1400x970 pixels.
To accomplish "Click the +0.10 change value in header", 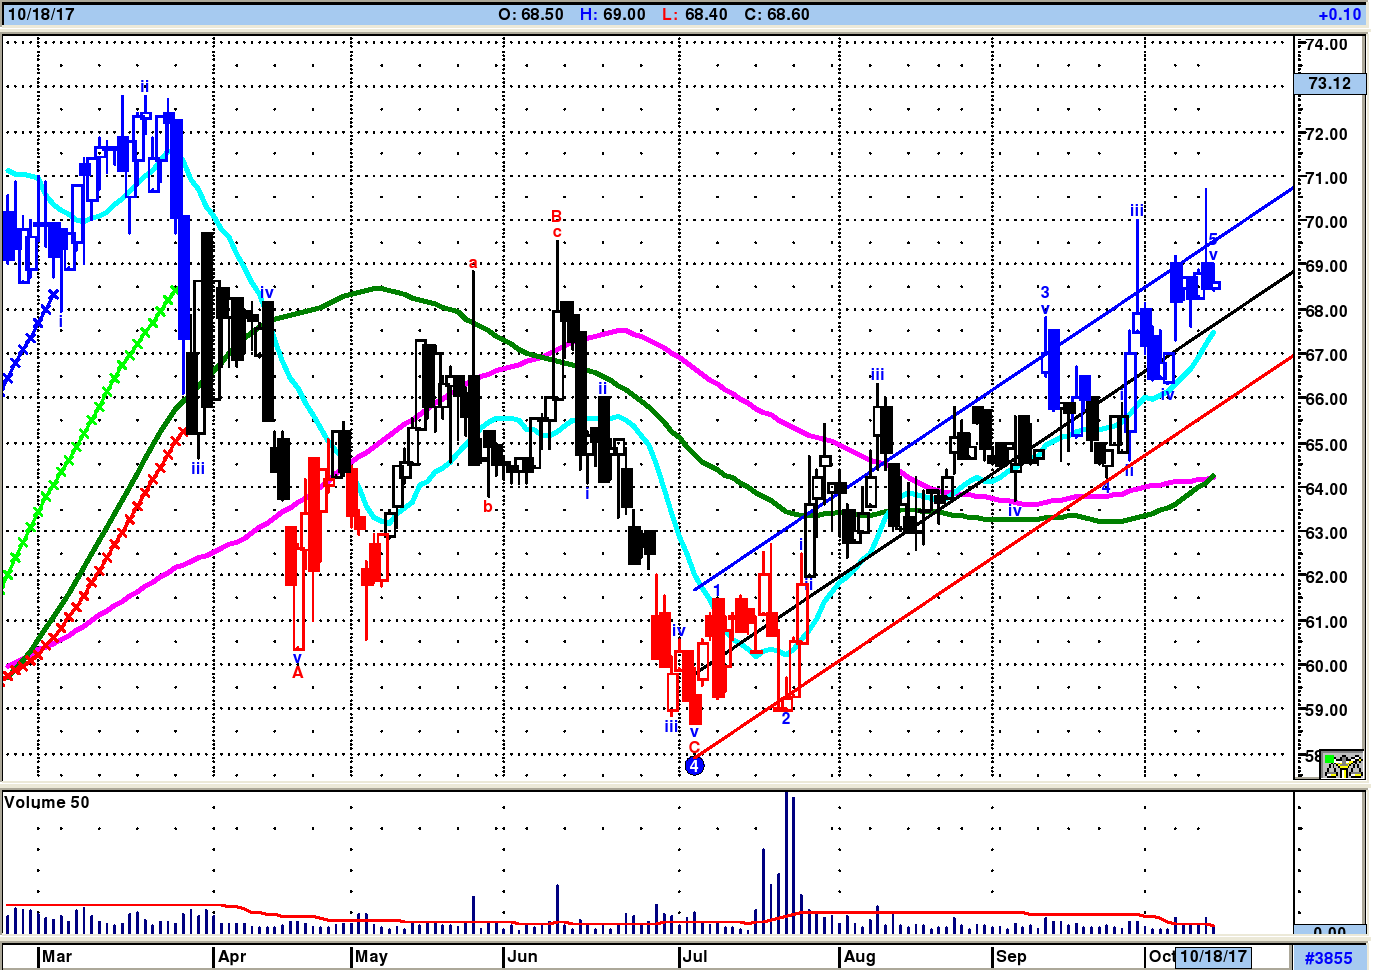I will [x=1339, y=15].
